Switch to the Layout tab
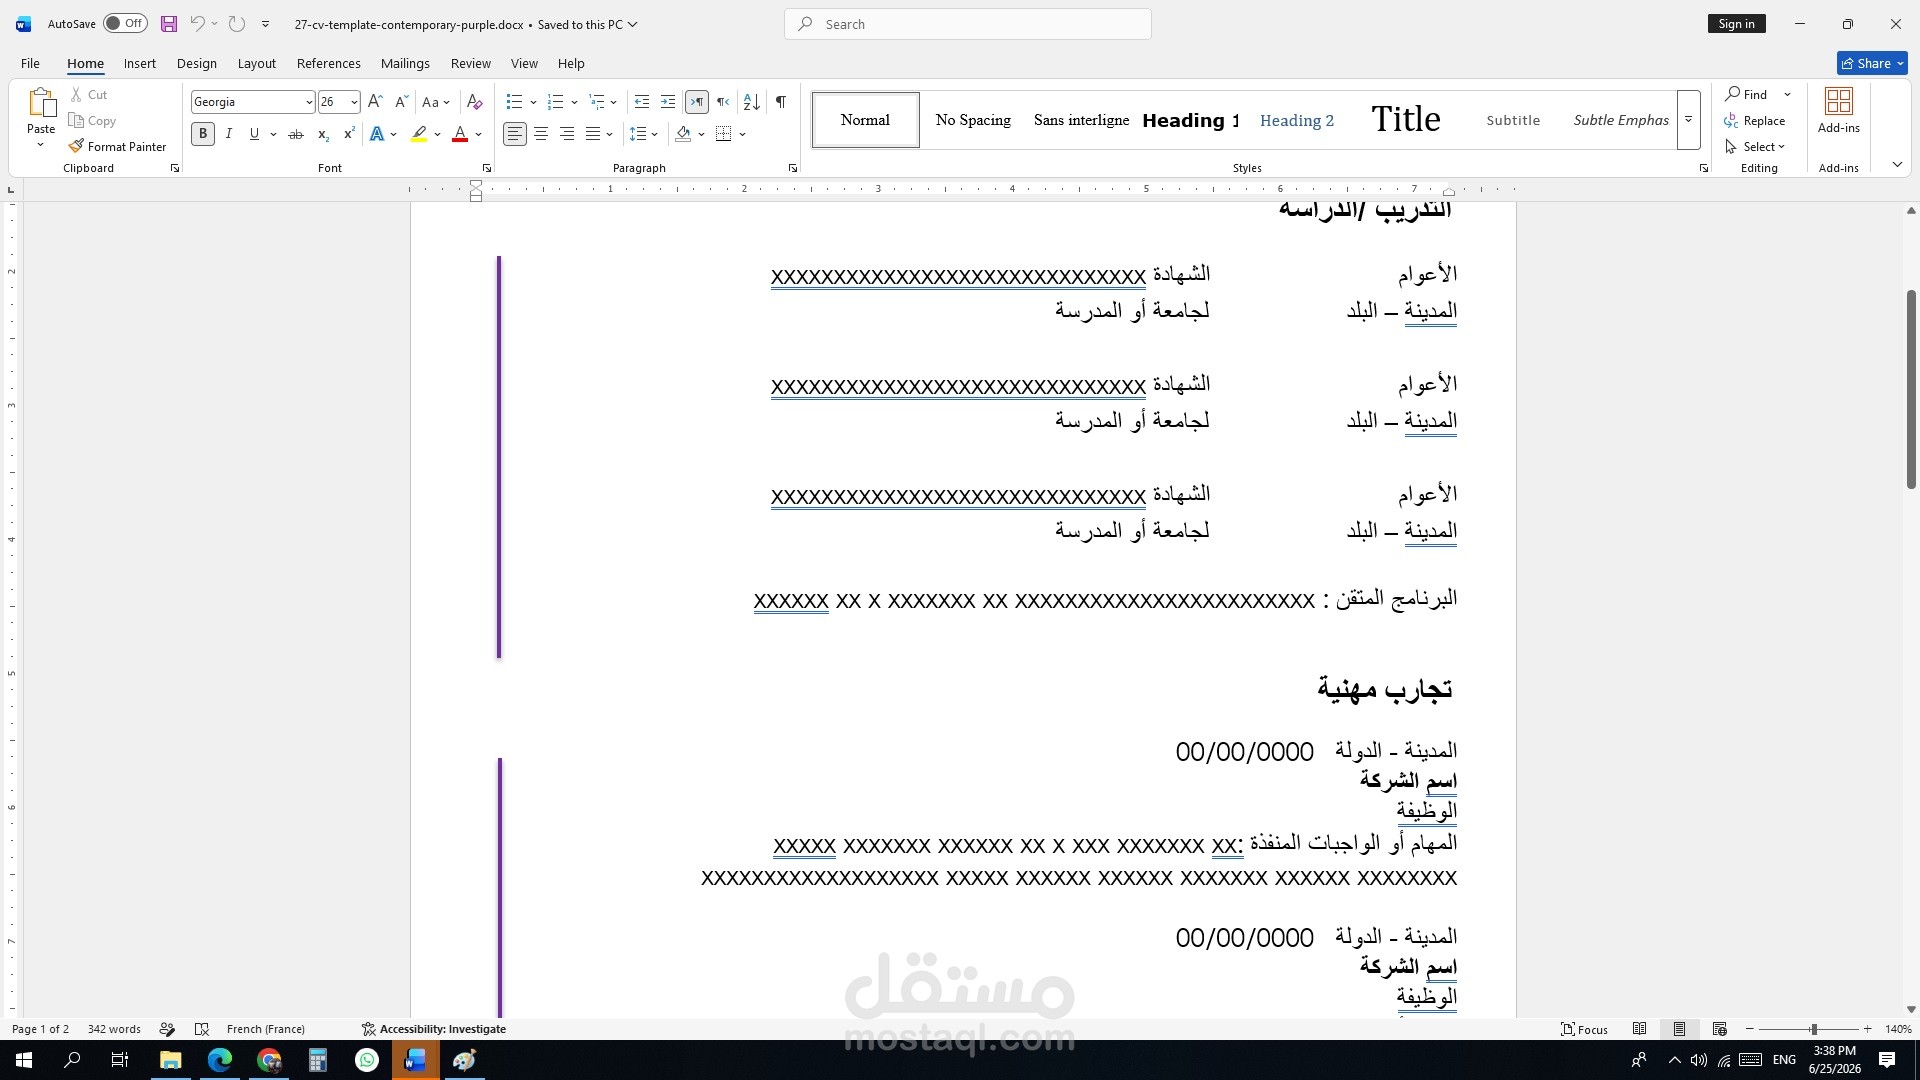The image size is (1920, 1080). (x=257, y=63)
